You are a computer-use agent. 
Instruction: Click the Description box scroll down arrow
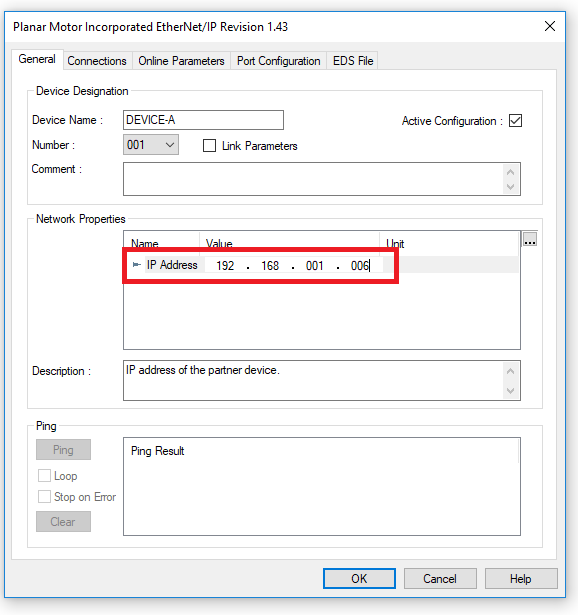click(x=510, y=391)
